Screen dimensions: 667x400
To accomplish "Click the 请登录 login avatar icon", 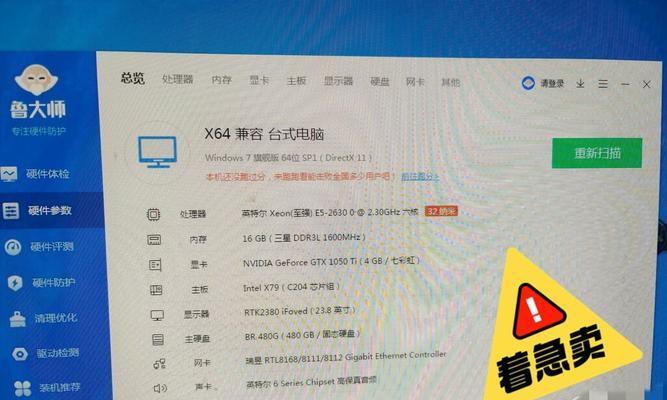I will pos(528,83).
